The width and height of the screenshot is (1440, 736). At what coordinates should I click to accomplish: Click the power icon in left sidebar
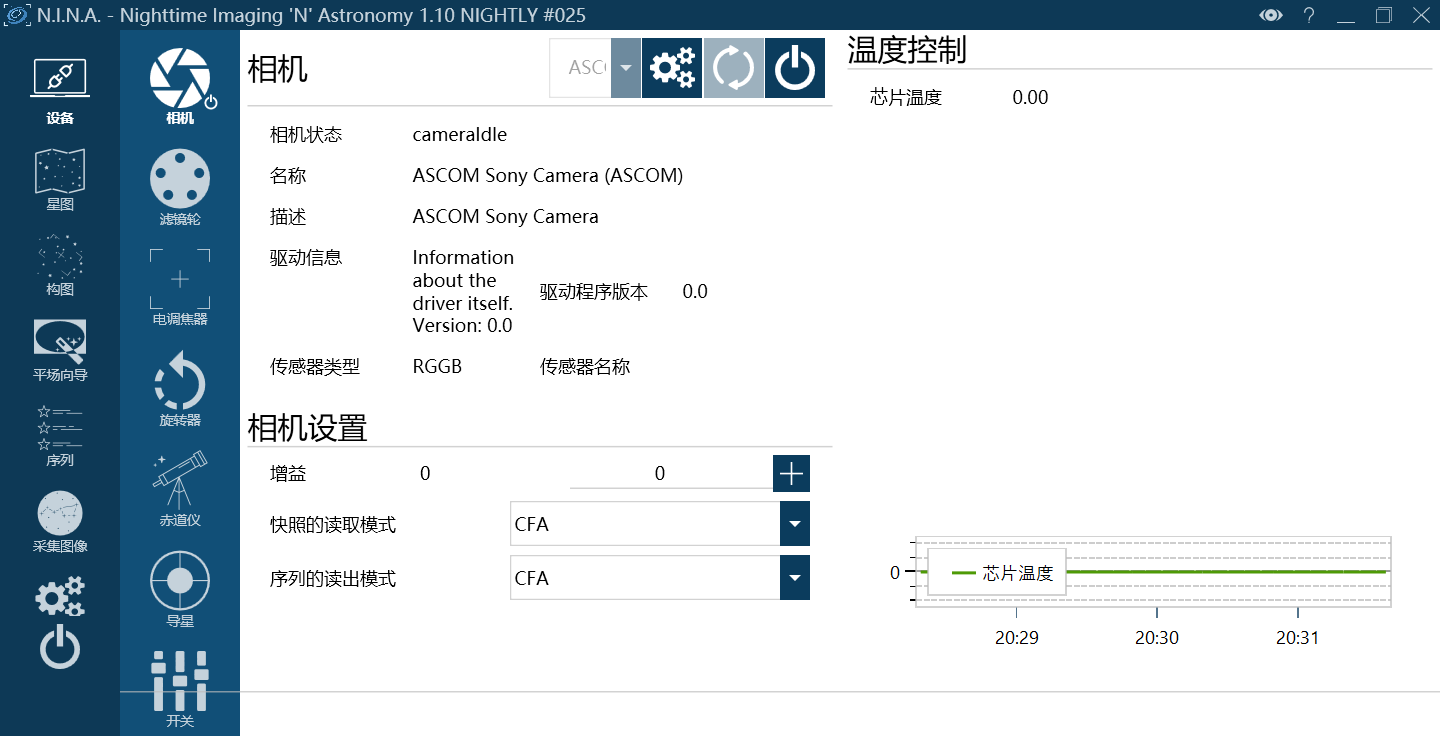(60, 647)
